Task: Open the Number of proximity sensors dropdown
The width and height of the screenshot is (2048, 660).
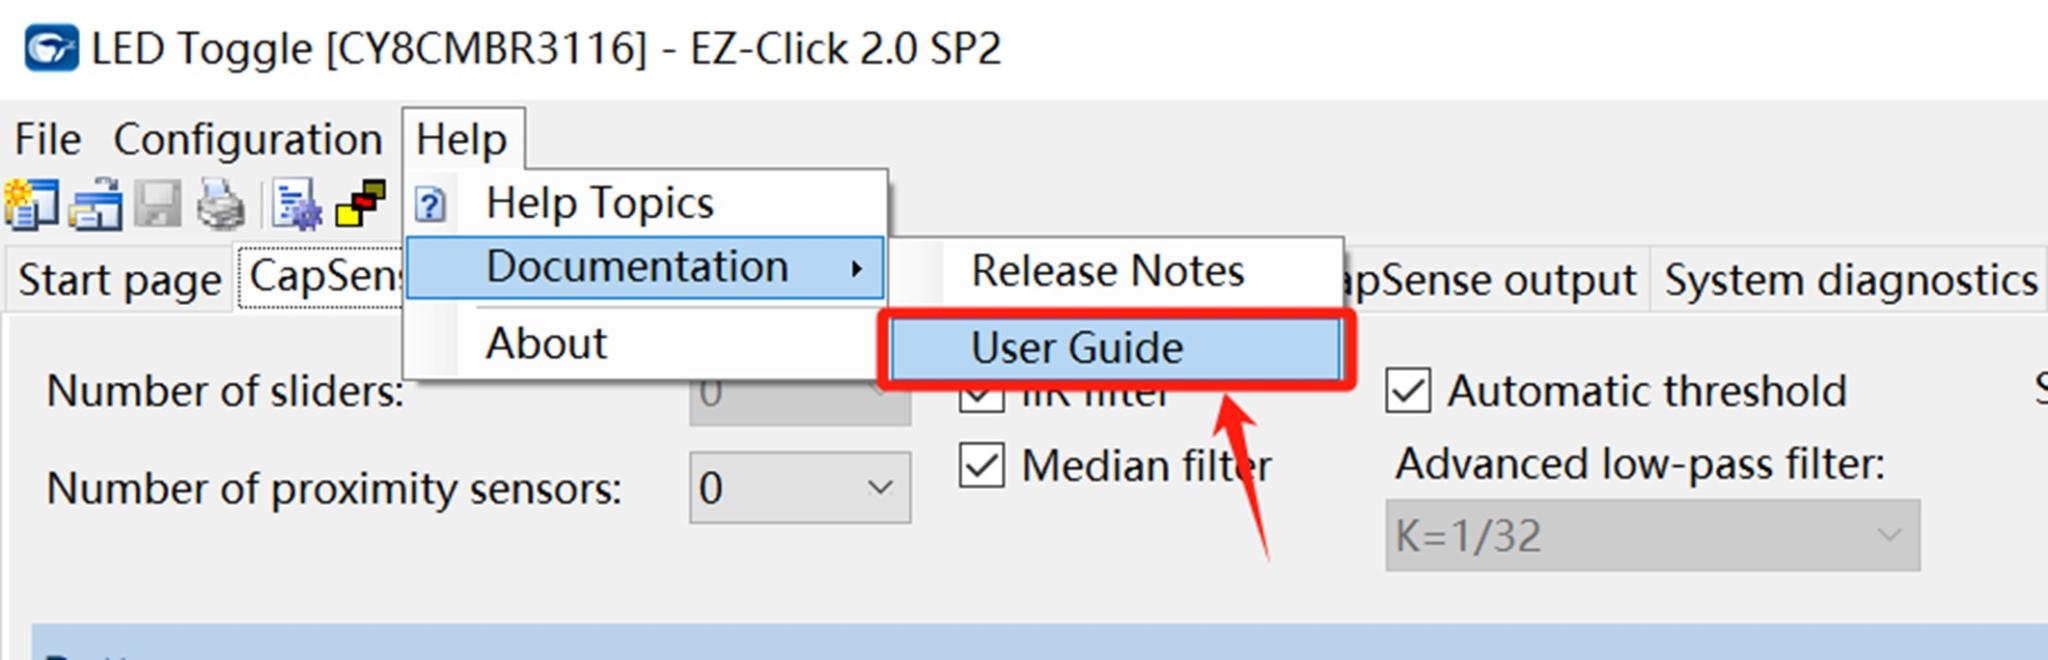Action: (800, 487)
